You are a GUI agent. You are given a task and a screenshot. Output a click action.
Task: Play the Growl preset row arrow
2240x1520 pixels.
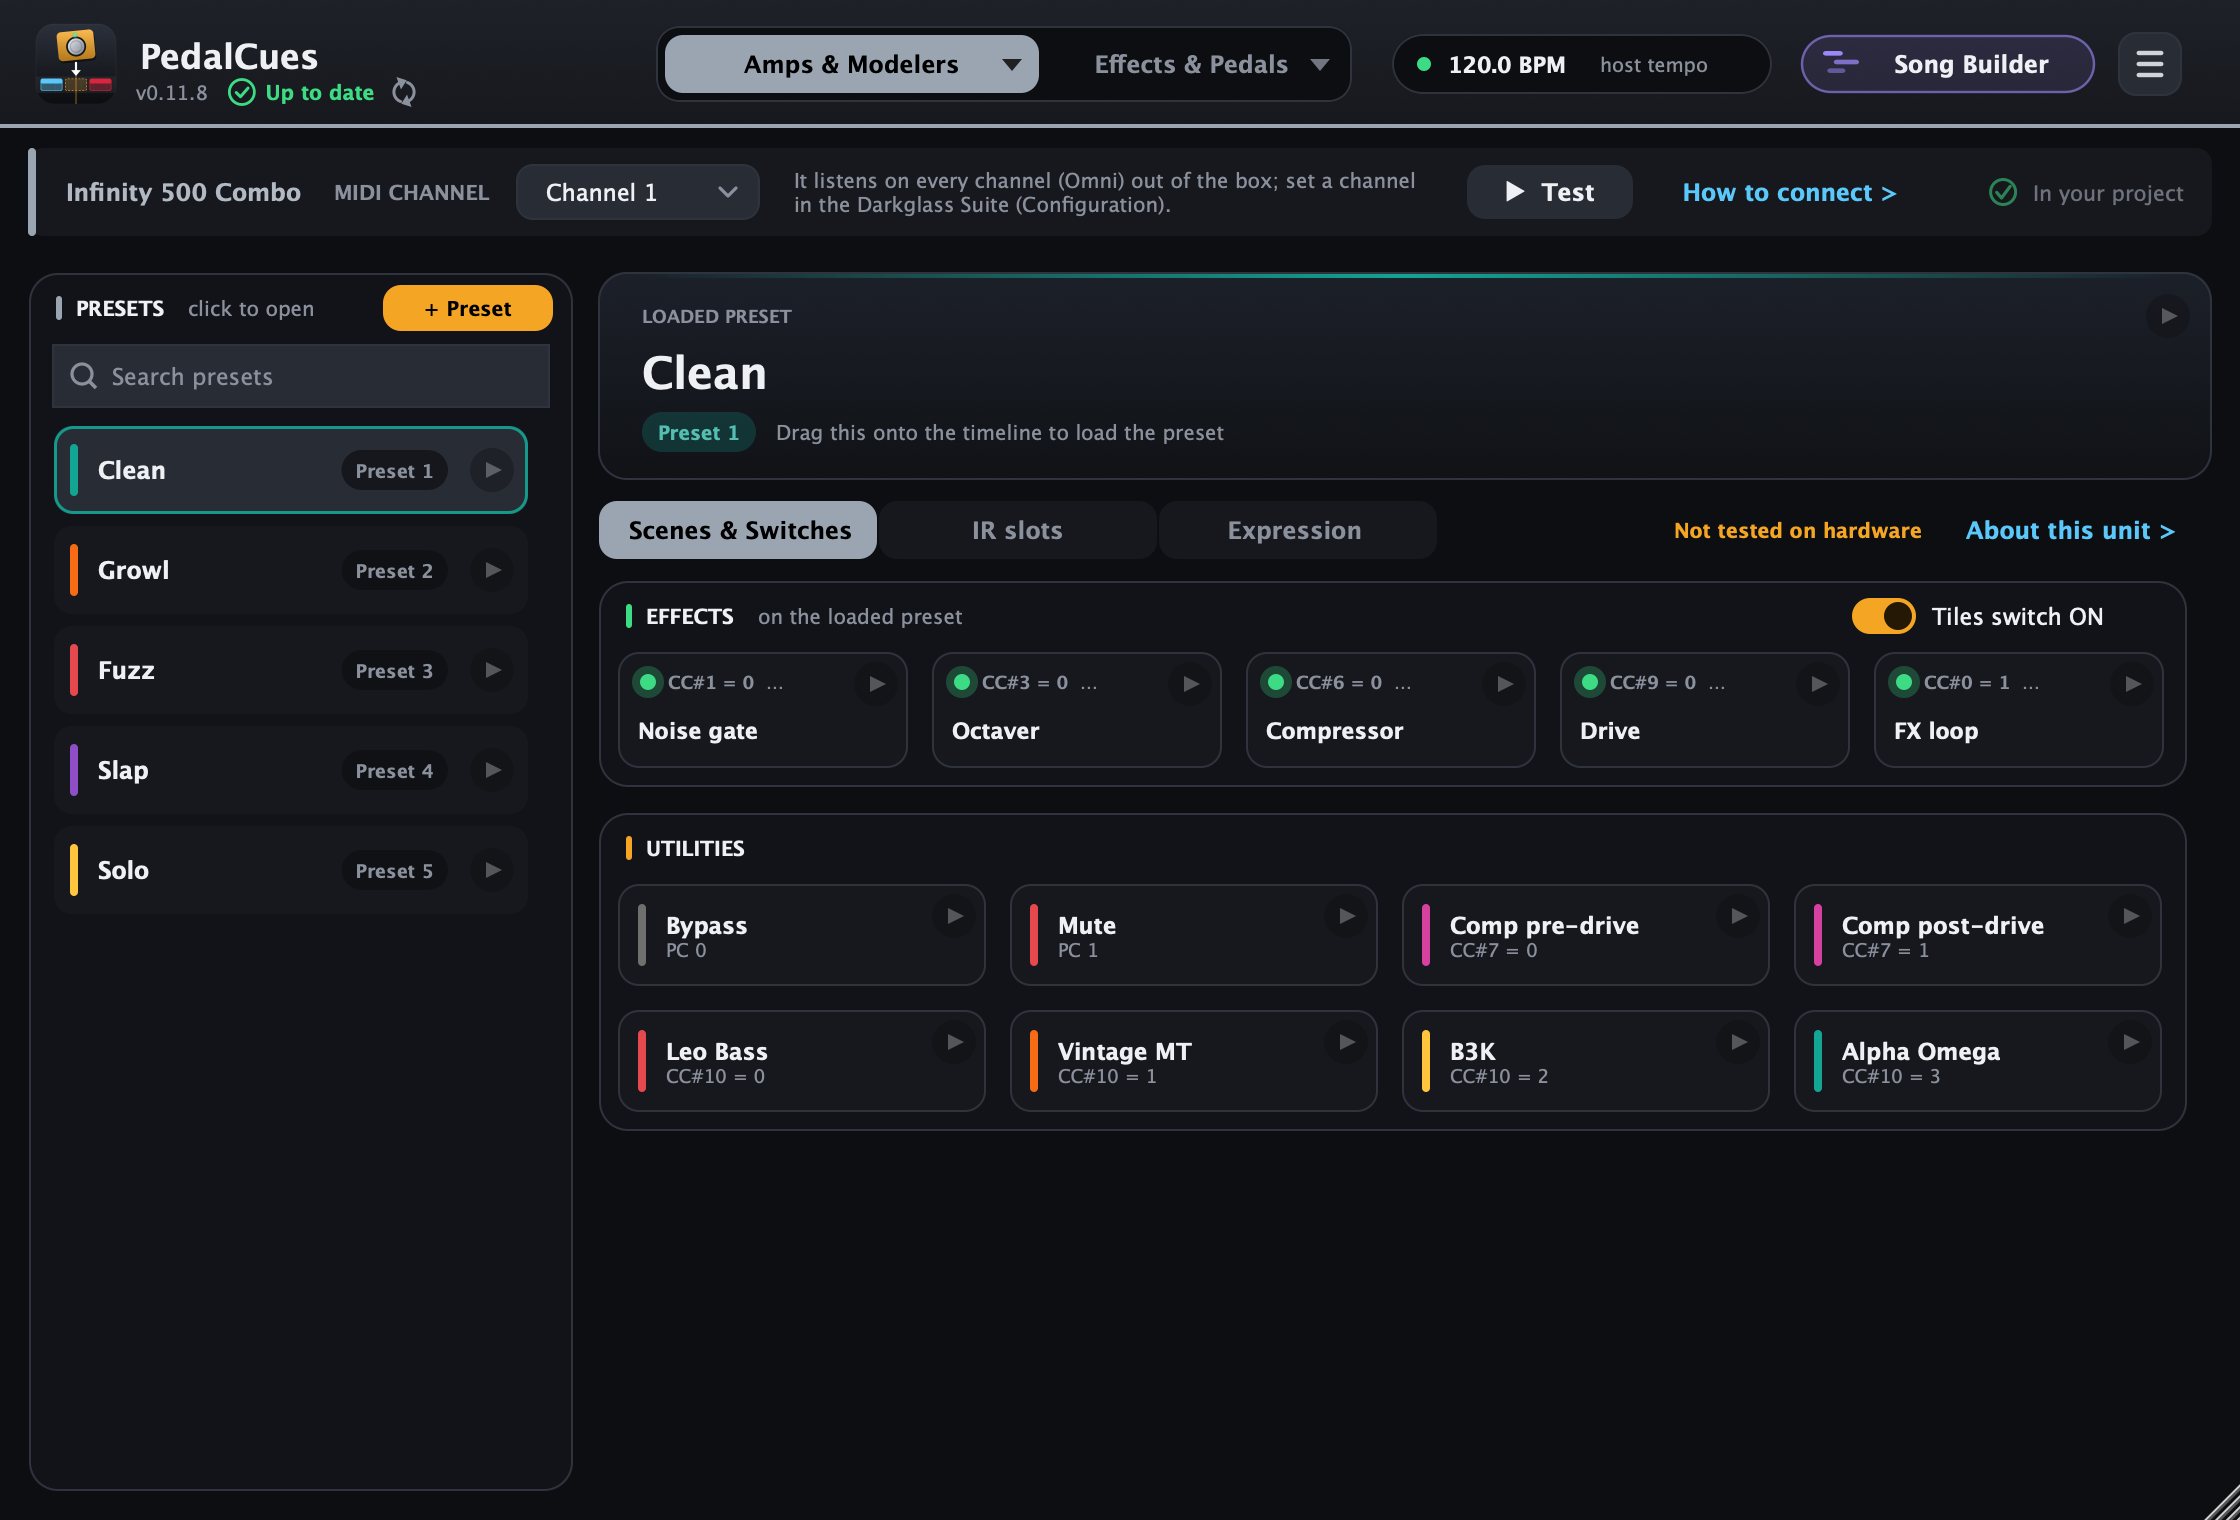[492, 570]
